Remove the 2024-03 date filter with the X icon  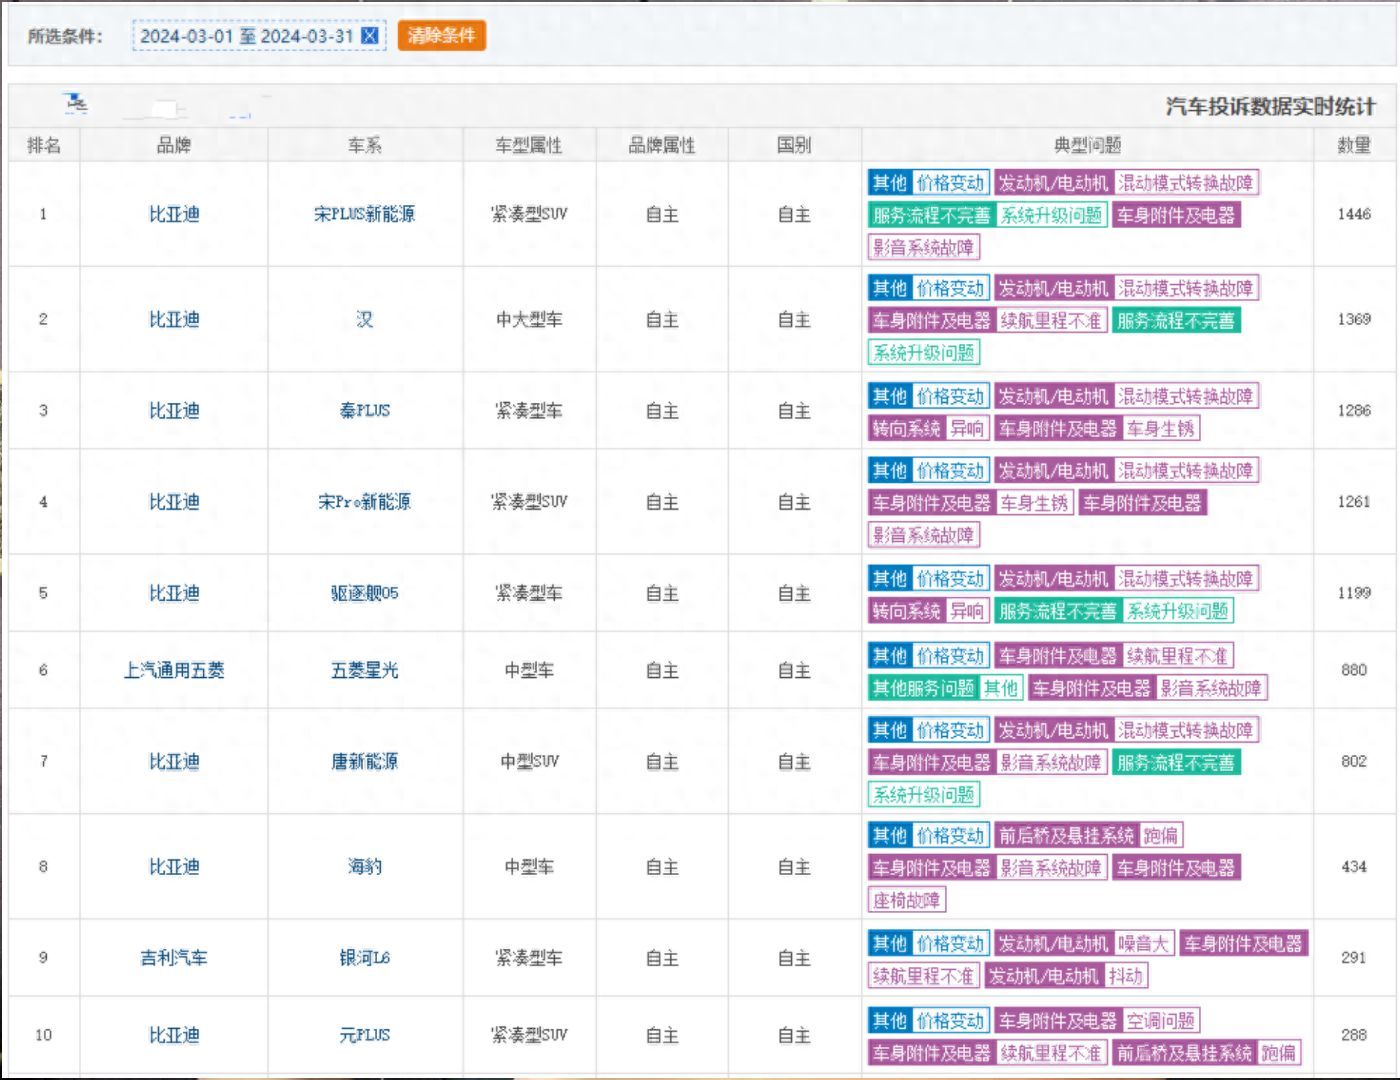click(x=370, y=36)
